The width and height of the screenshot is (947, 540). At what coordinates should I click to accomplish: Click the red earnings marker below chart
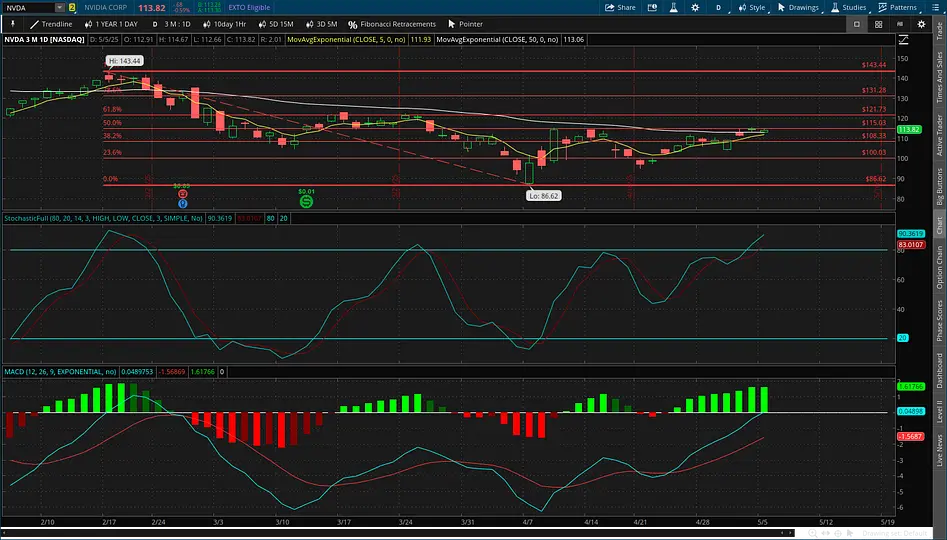point(182,194)
